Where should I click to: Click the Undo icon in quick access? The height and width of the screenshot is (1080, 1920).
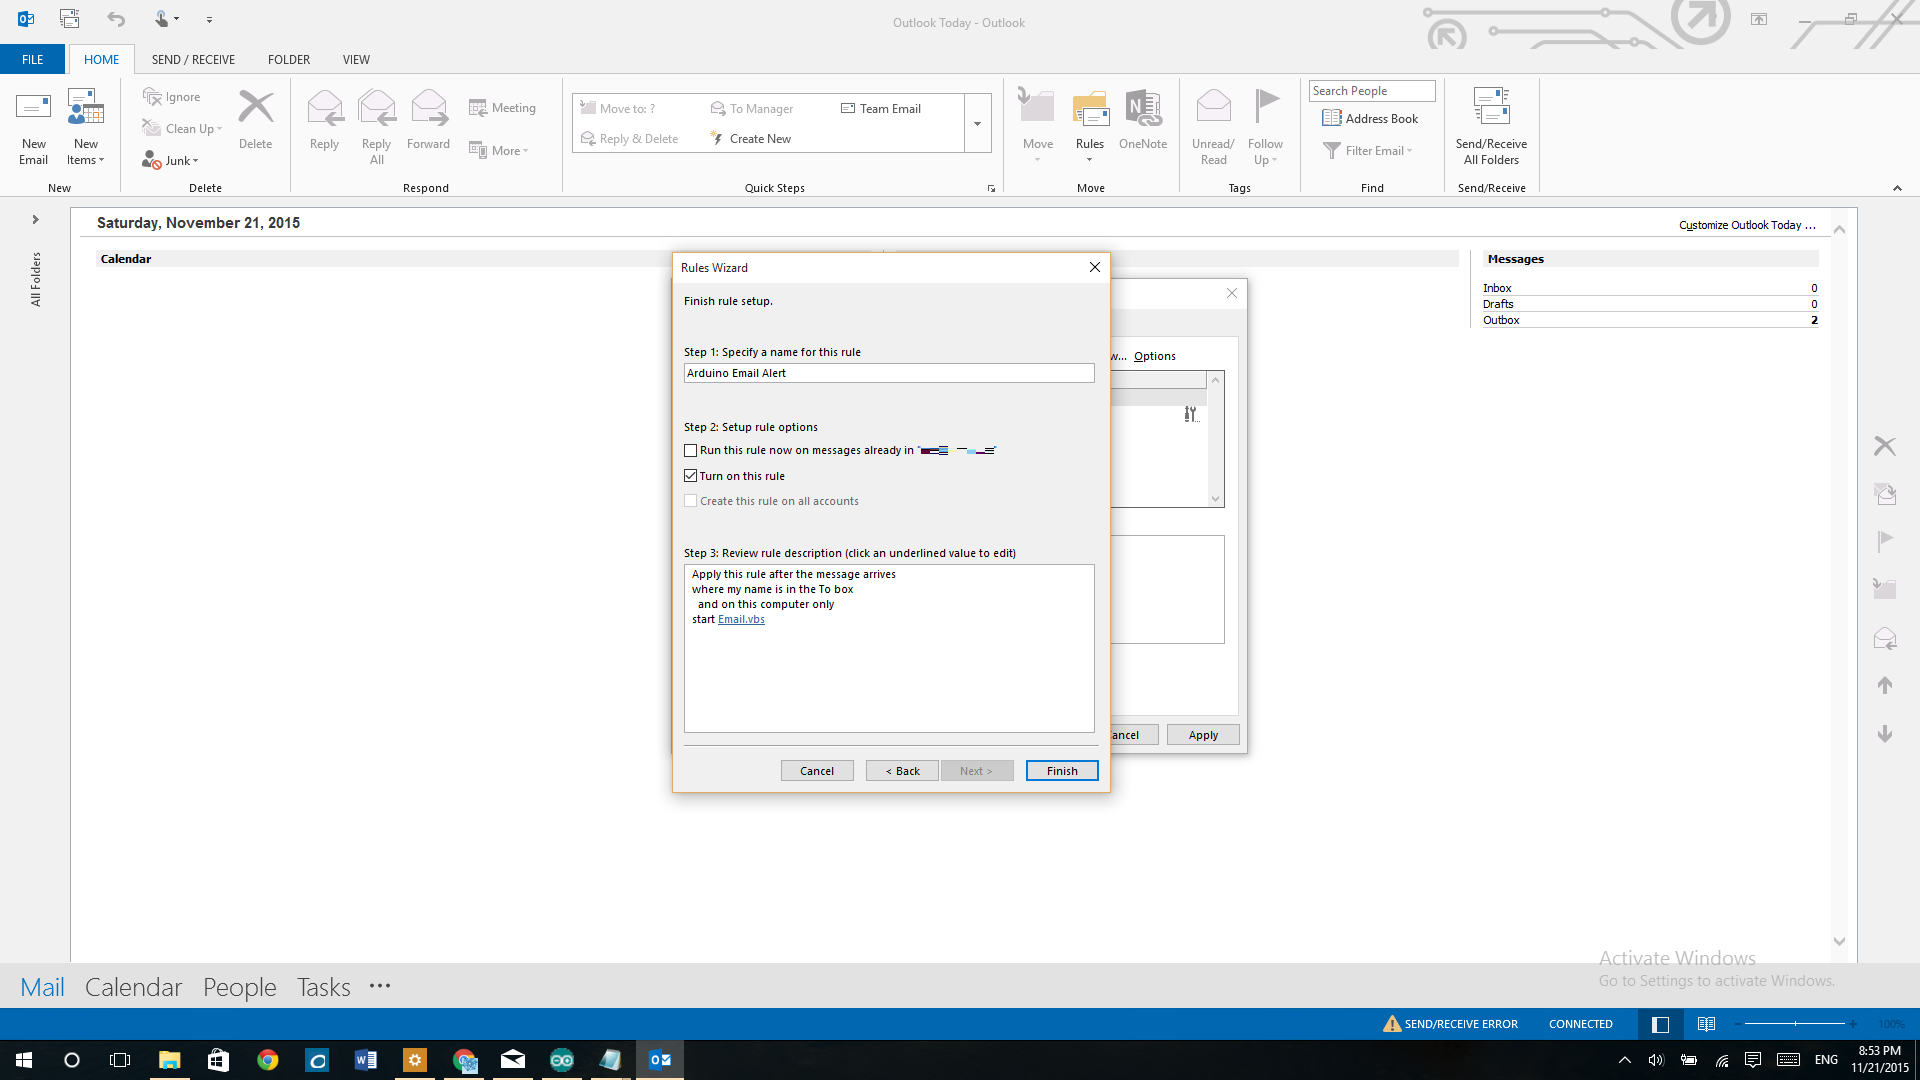point(116,19)
